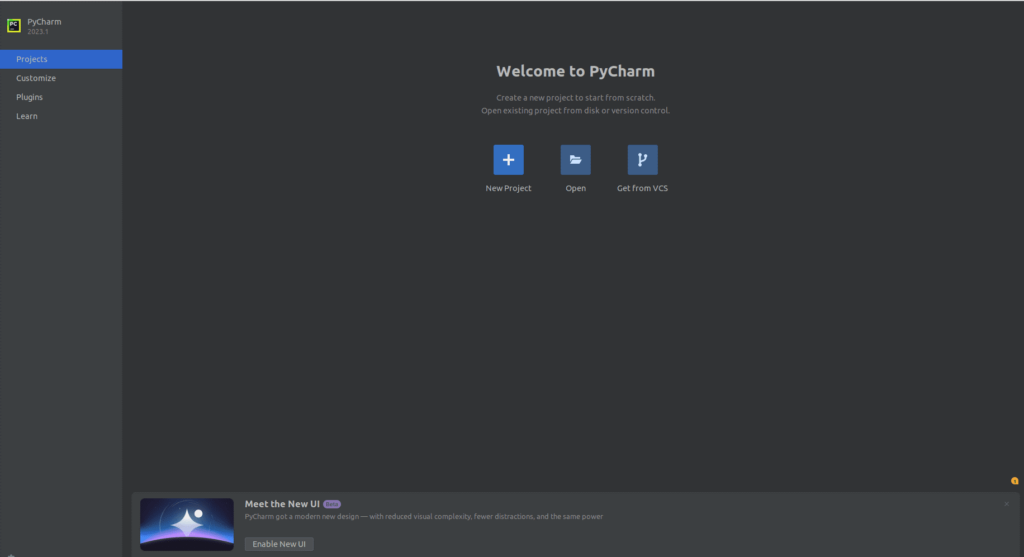Click the 'Welcome to PyCharm' heading
This screenshot has height=557, width=1024.
click(x=575, y=71)
